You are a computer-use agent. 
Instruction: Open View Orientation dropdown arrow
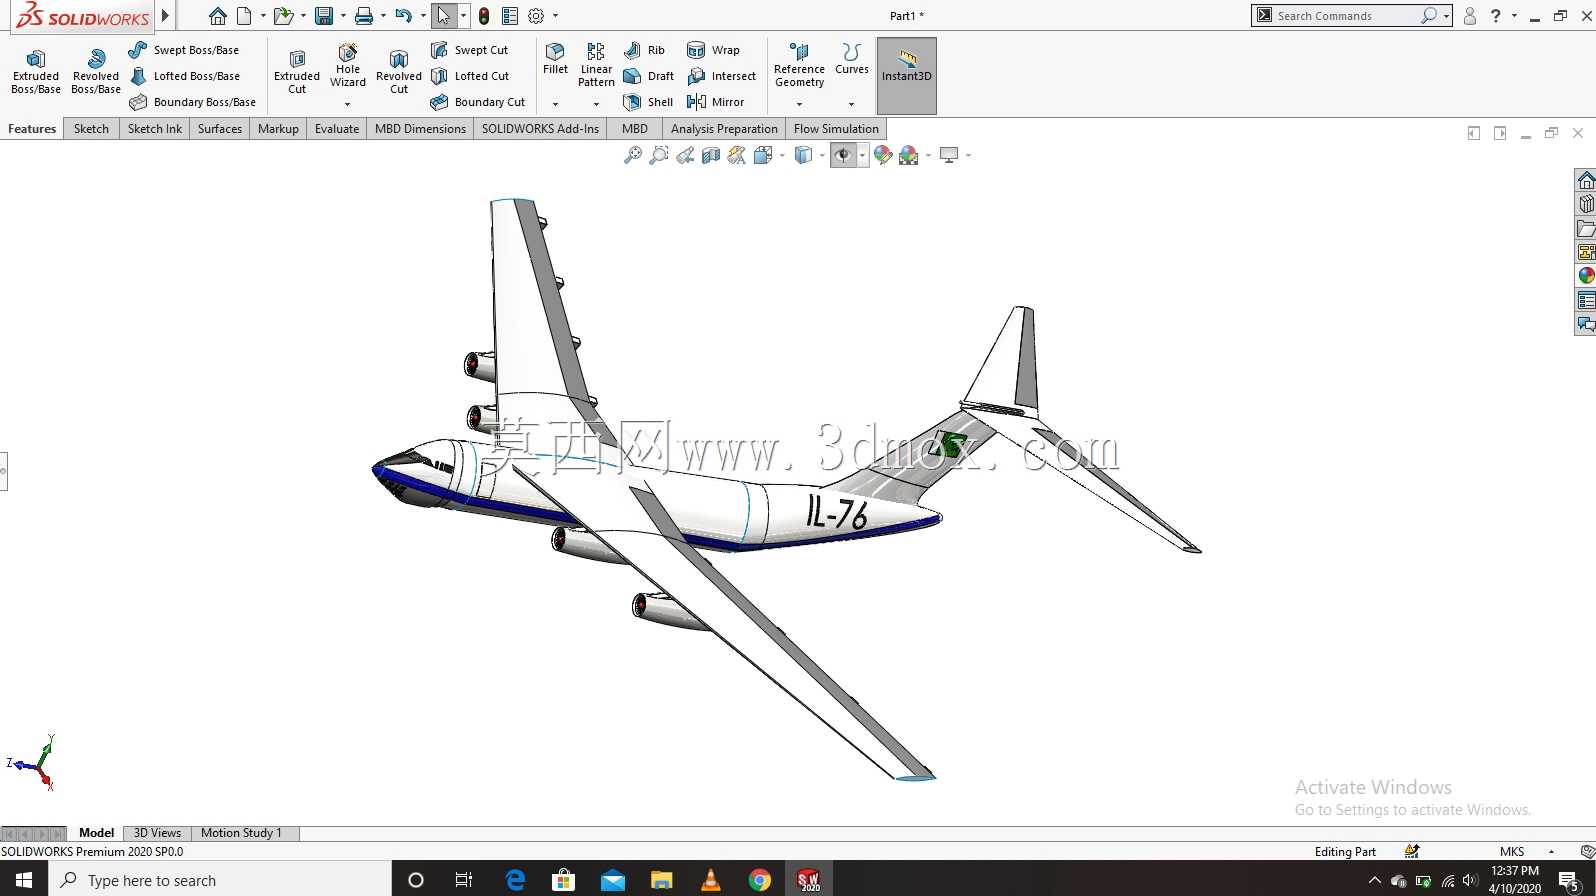(x=782, y=155)
